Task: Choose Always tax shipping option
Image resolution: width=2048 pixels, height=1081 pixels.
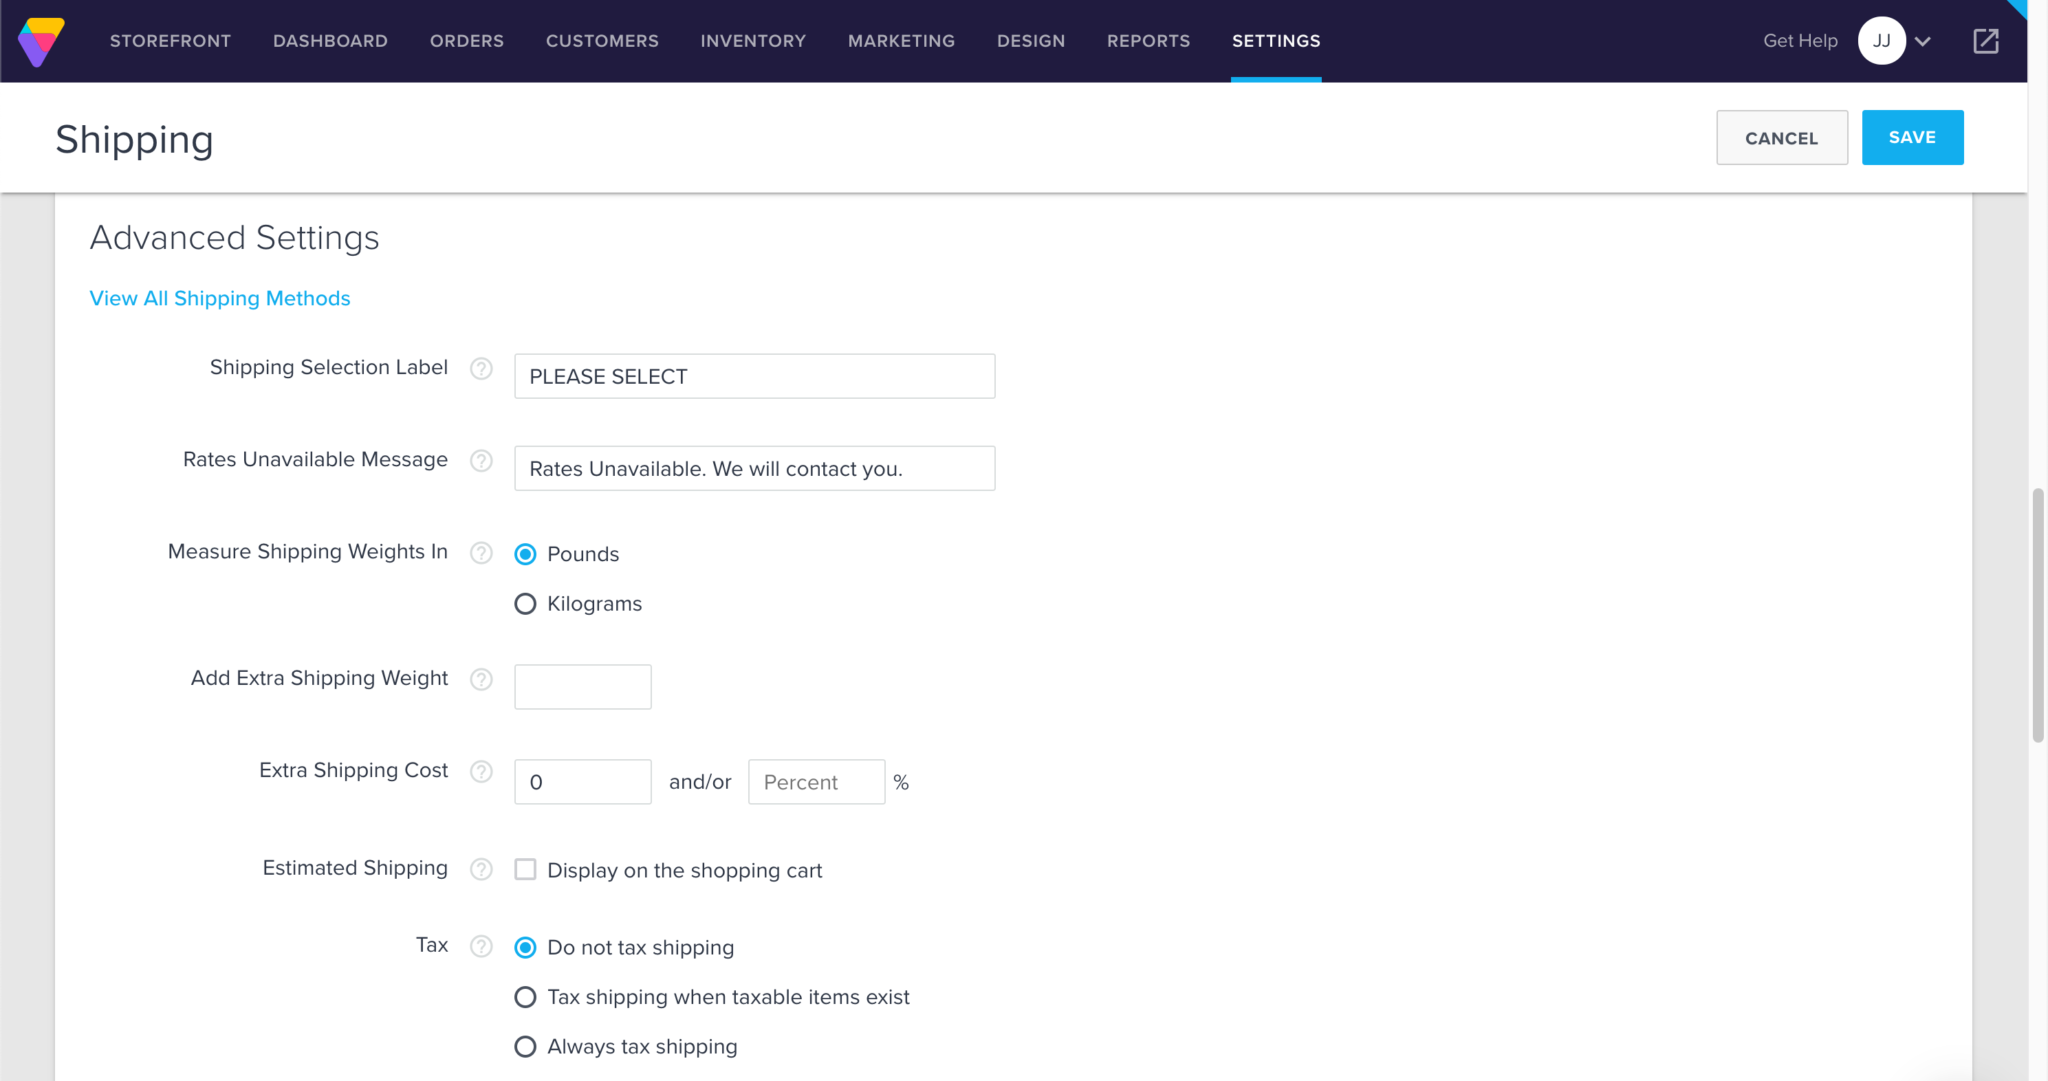Action: 525,1046
